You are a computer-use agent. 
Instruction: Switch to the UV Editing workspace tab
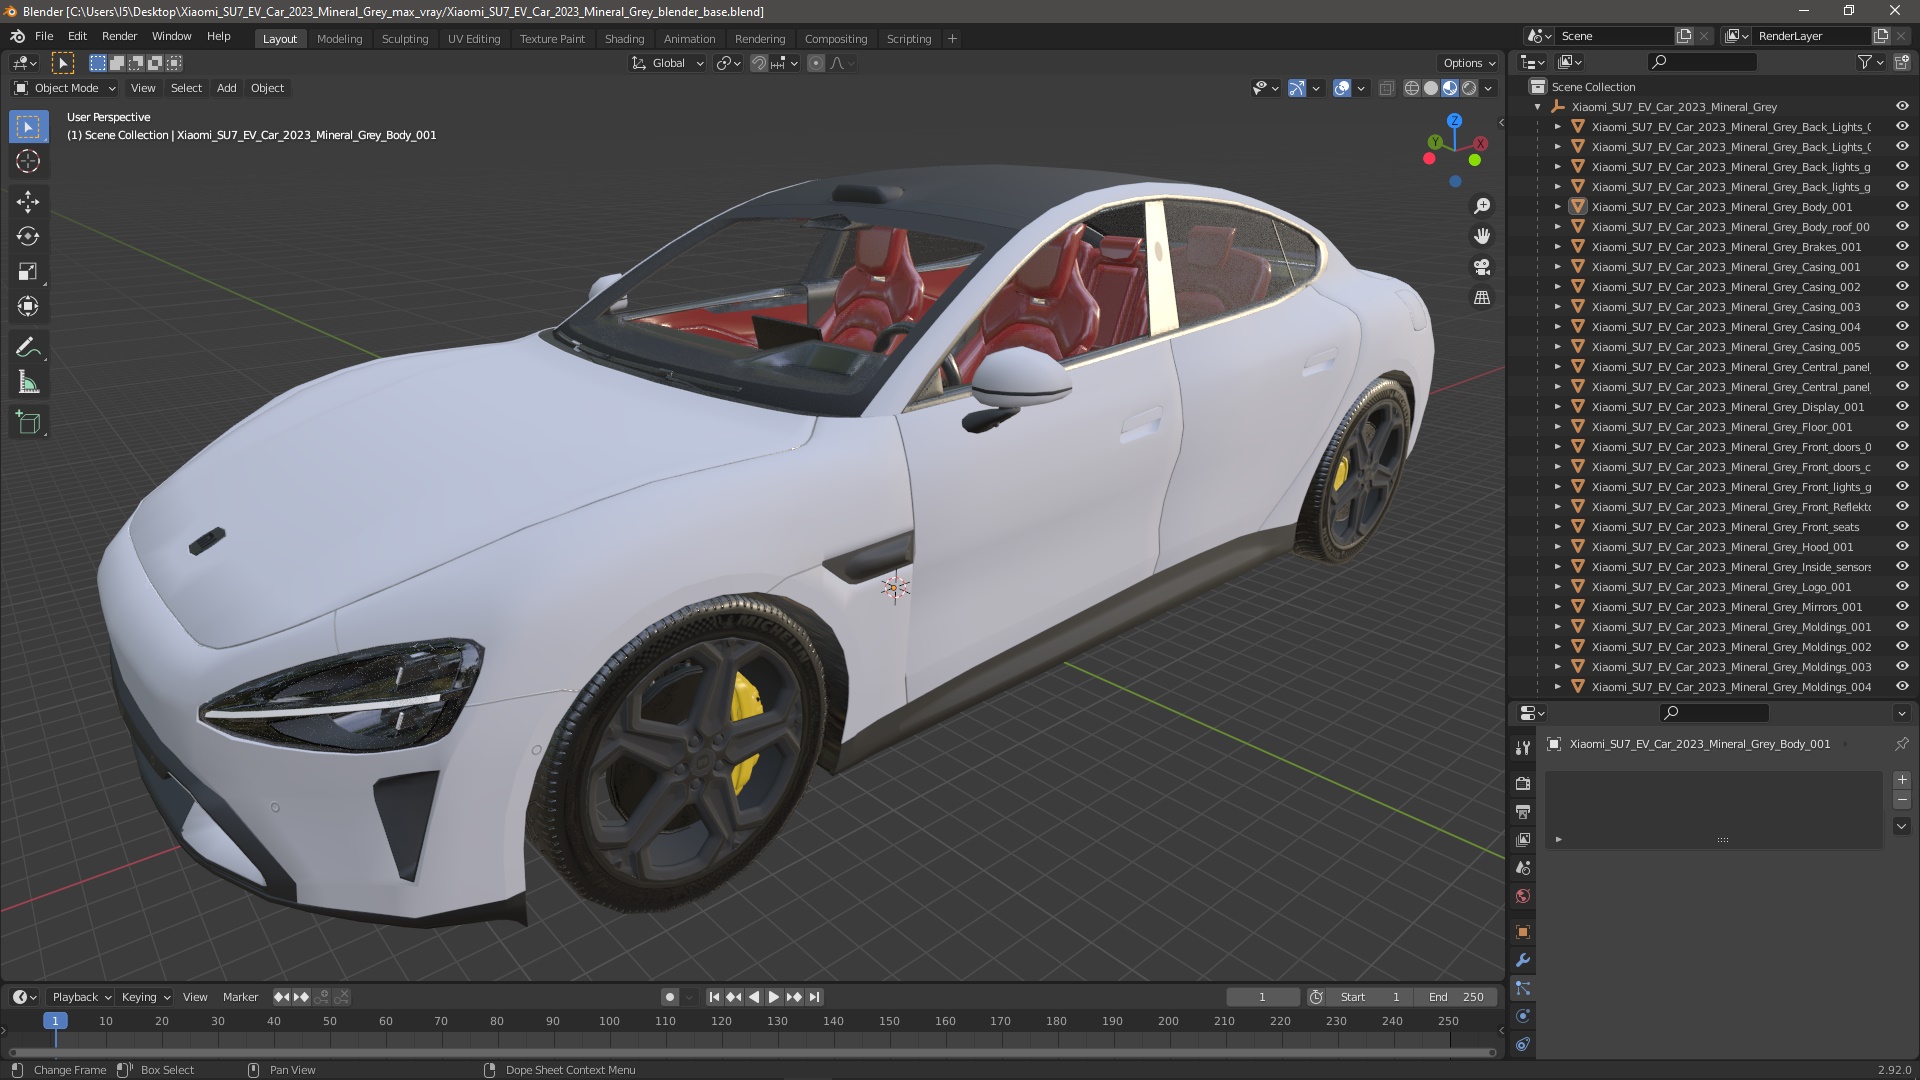[474, 39]
